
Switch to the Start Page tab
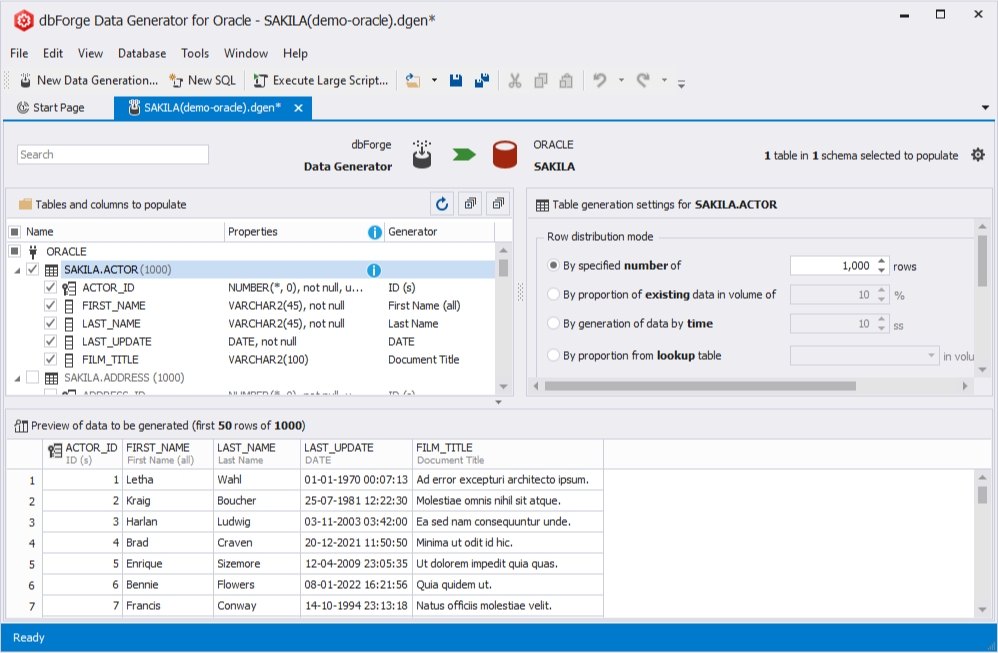tap(51, 108)
